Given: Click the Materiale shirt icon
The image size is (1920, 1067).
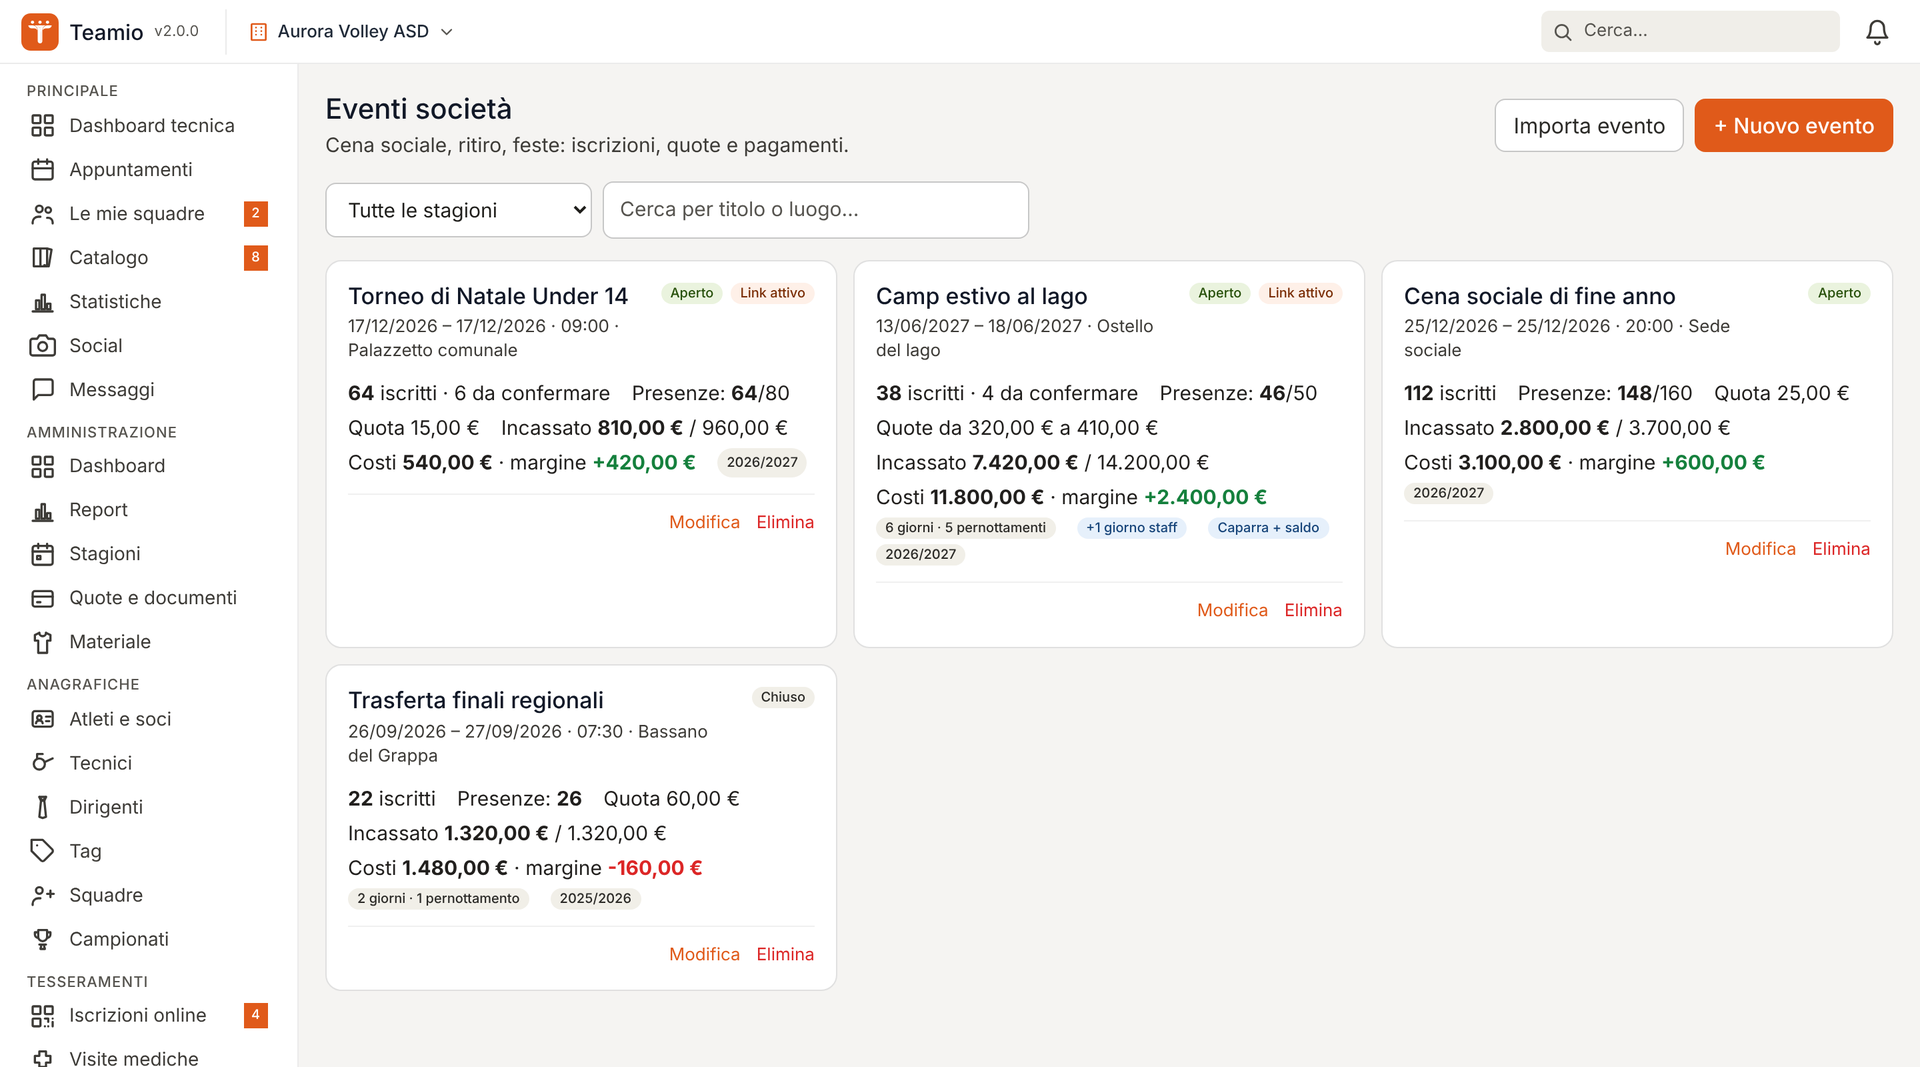Looking at the screenshot, I should (x=42, y=642).
